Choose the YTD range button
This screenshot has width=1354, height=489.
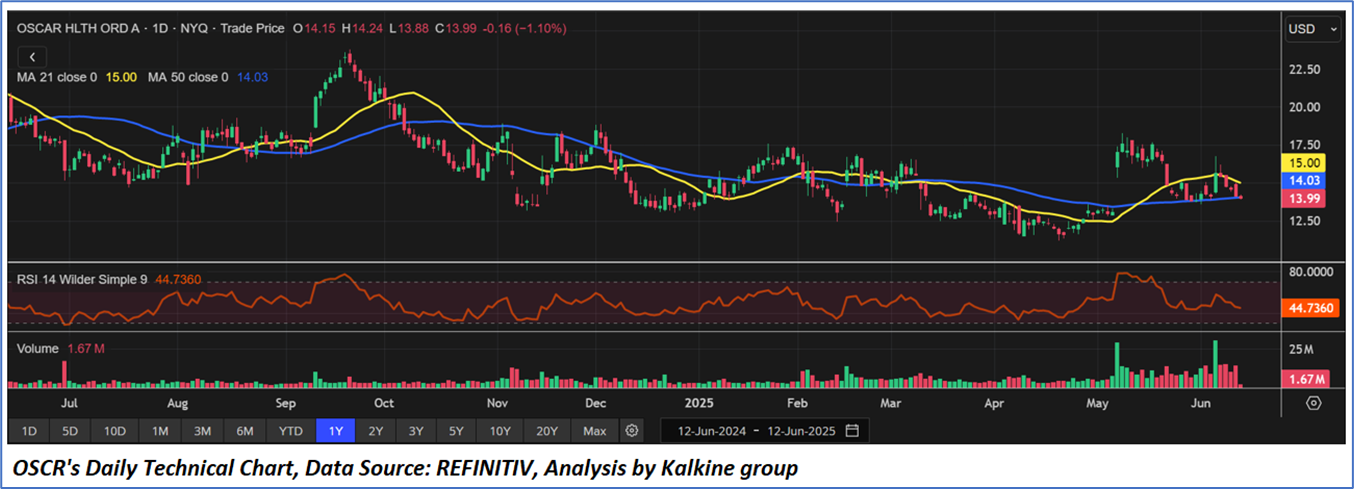pyautogui.click(x=291, y=431)
